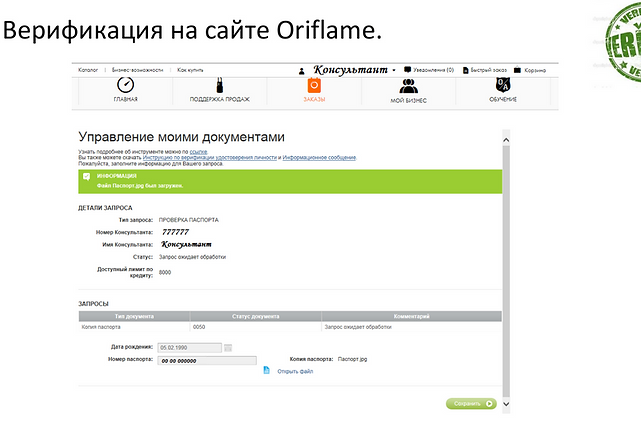The height and width of the screenshot is (425, 641).
Task: Open Бизнес-возможности menu item
Action: (x=137, y=70)
